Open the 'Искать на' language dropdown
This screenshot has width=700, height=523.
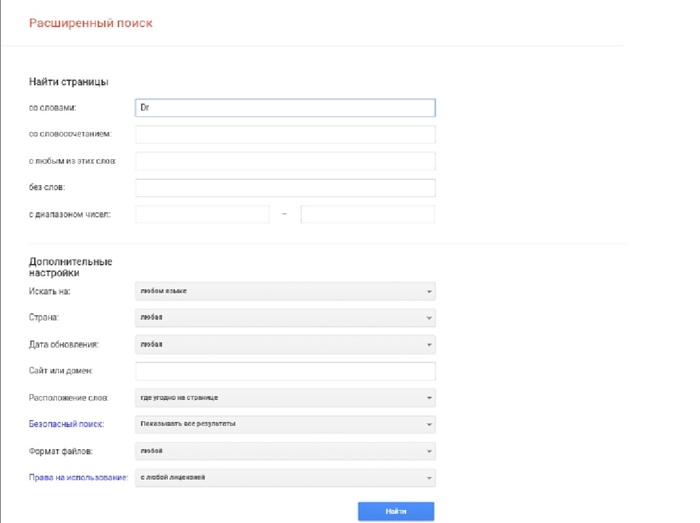tap(285, 291)
